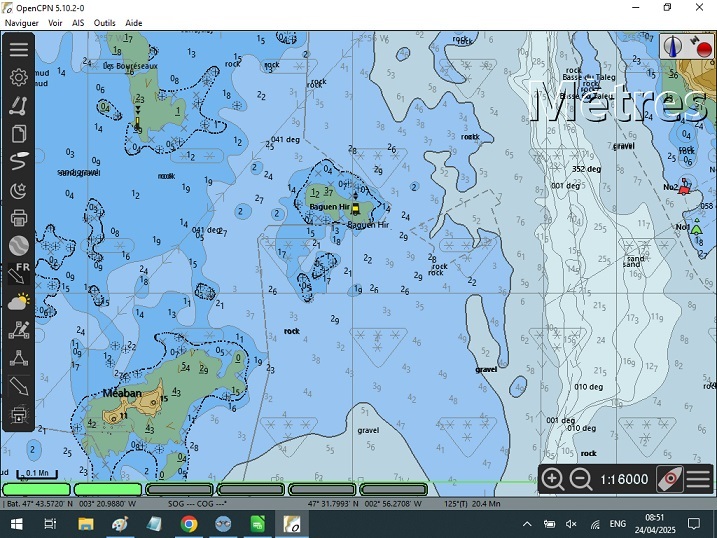Click the red No2 buoy
Image resolution: width=717 pixels, height=538 pixels.
click(684, 188)
